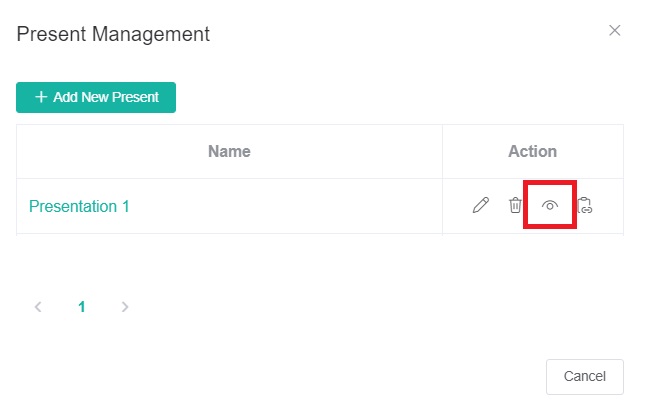Remove the present with the bin icon

[x=515, y=205]
